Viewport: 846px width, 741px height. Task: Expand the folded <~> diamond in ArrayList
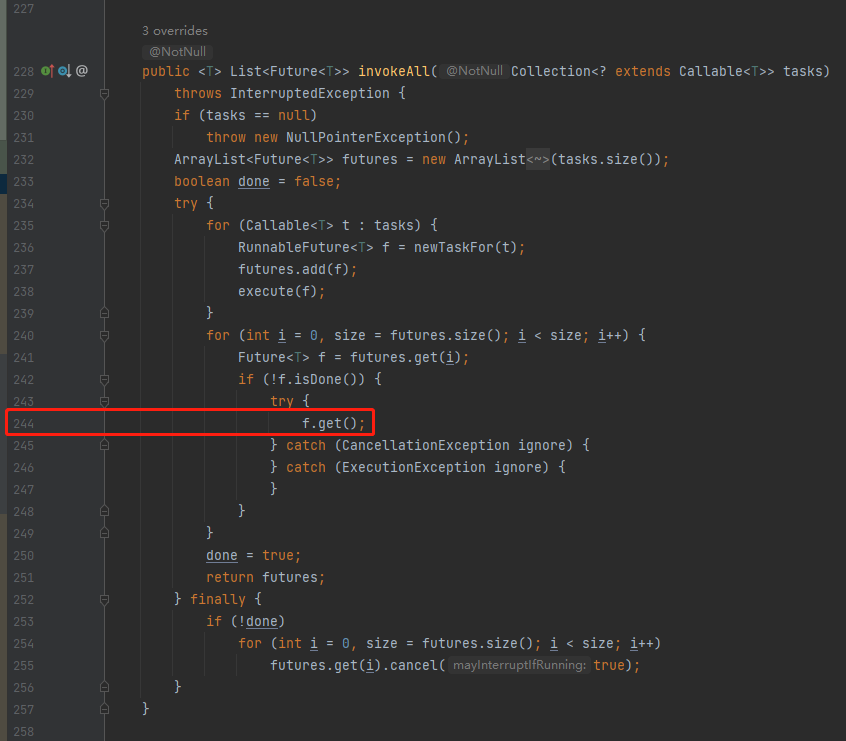(x=538, y=159)
